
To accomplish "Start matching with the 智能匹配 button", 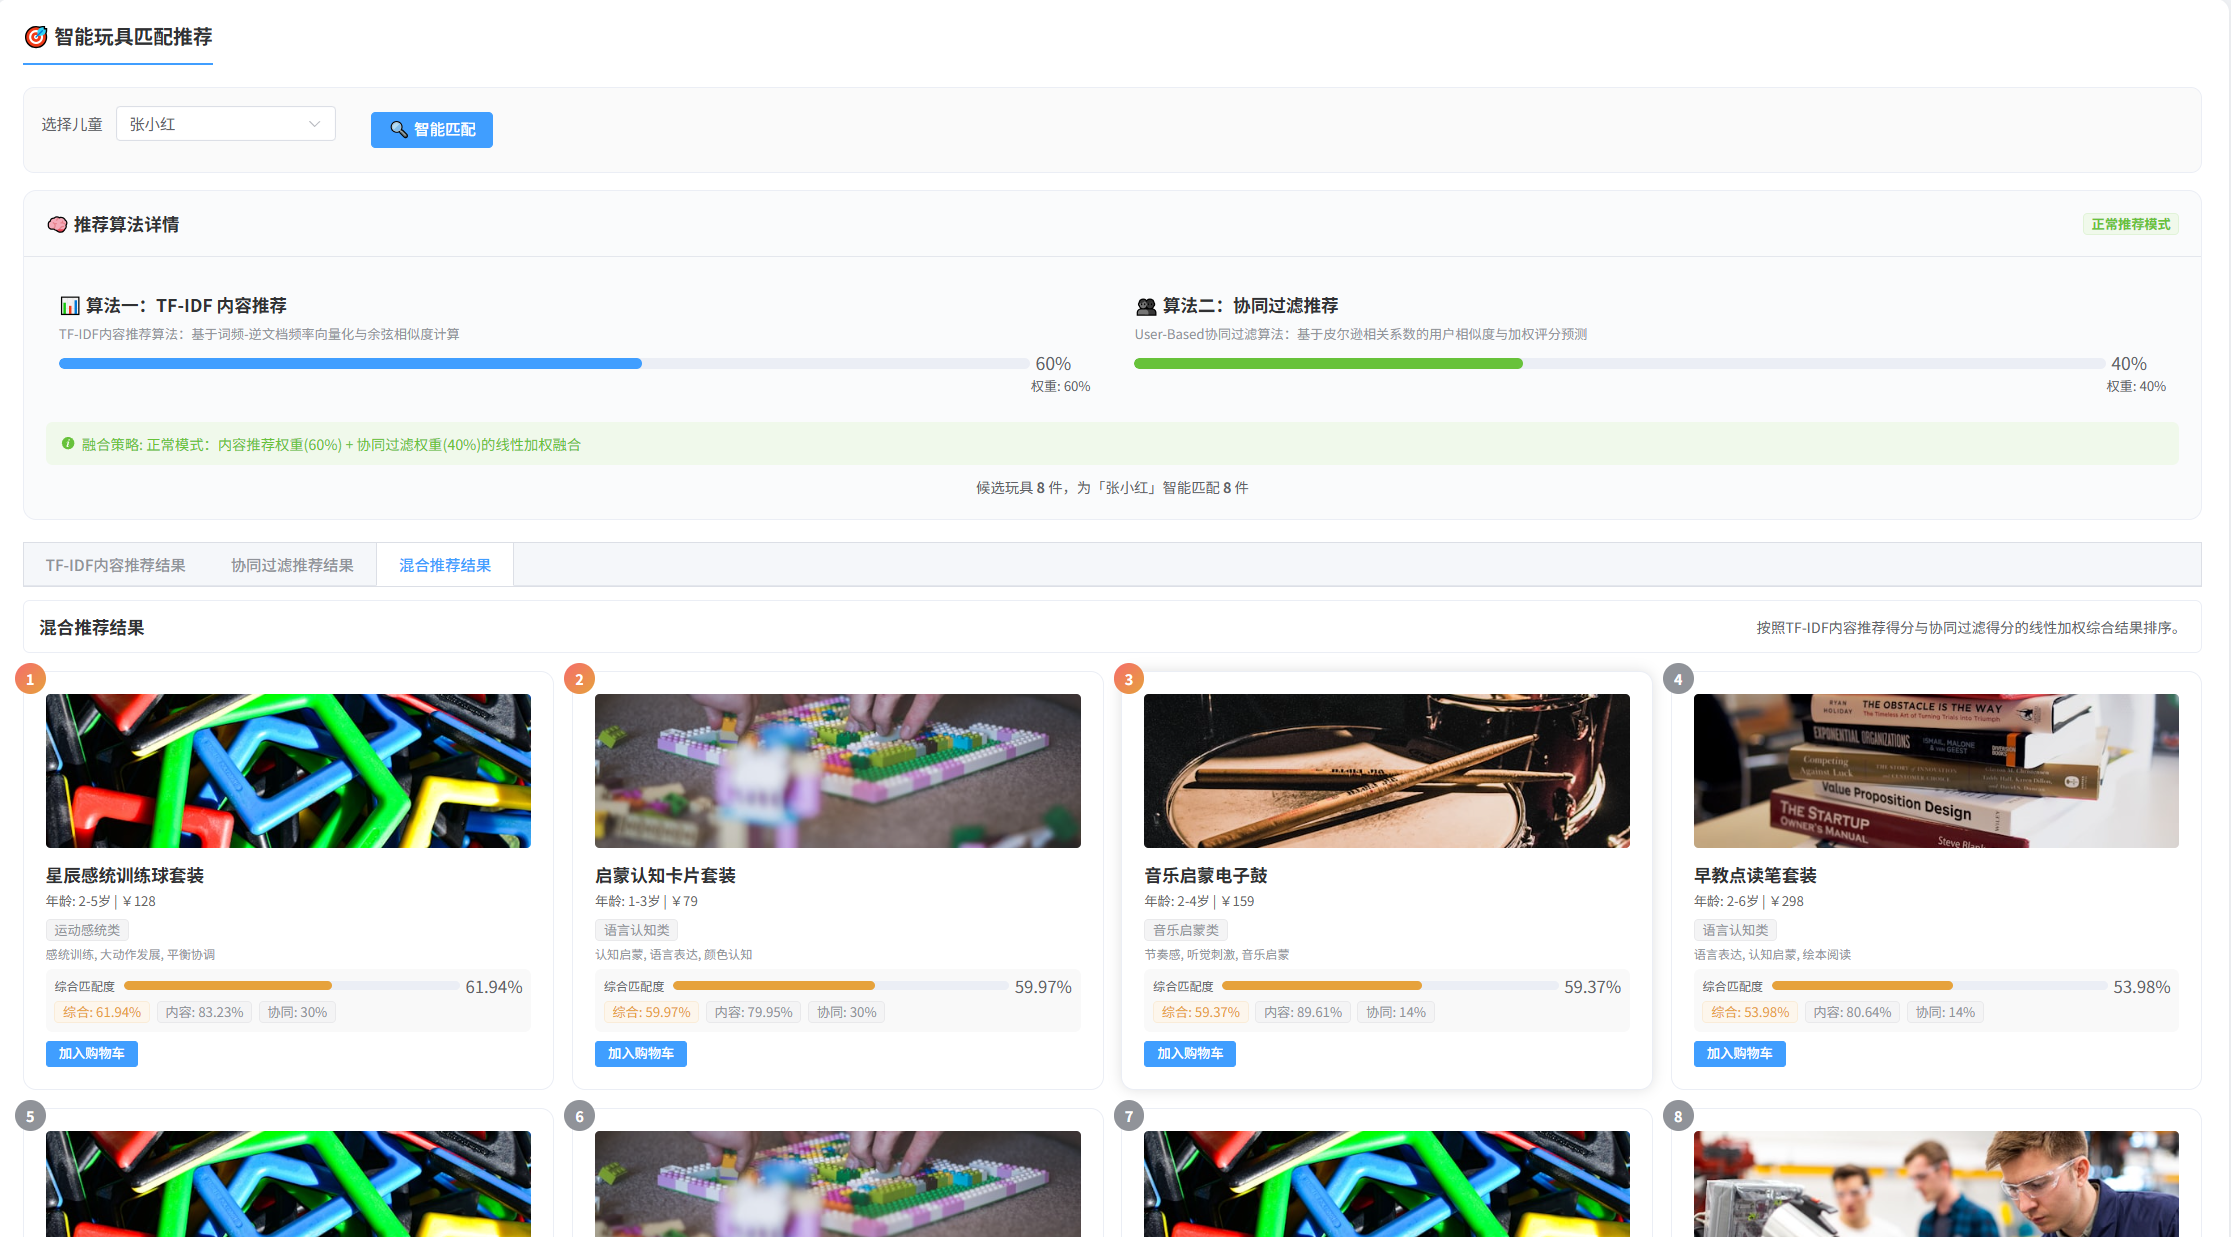I will coord(432,130).
